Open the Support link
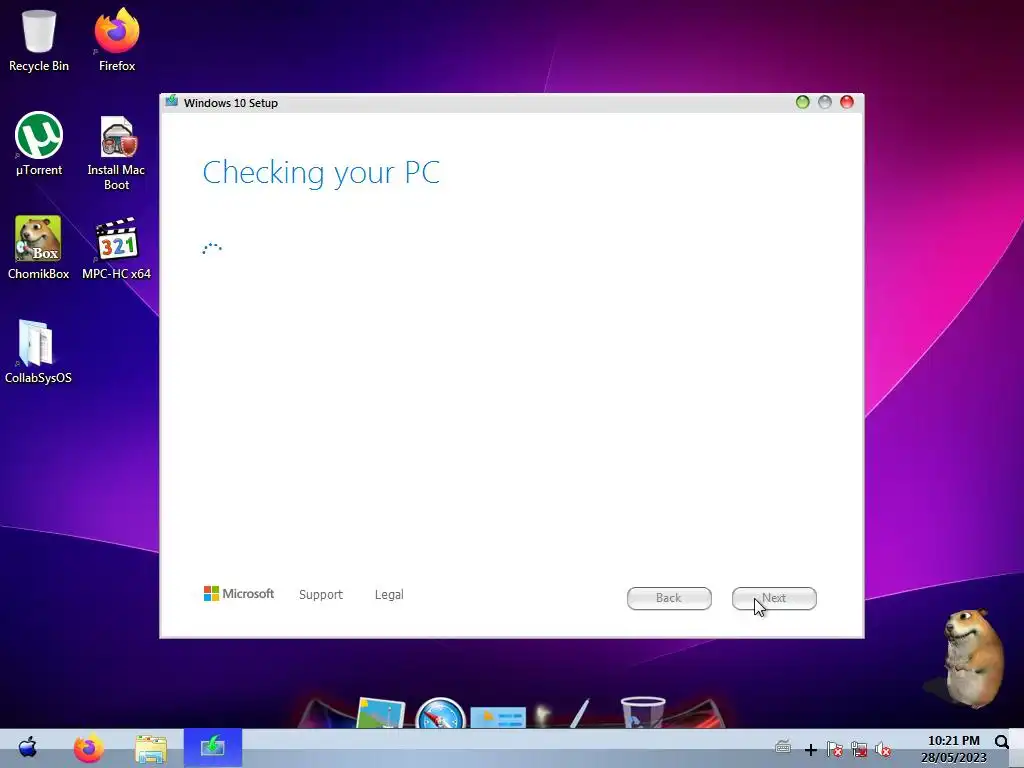Image resolution: width=1024 pixels, height=768 pixels. (x=321, y=594)
